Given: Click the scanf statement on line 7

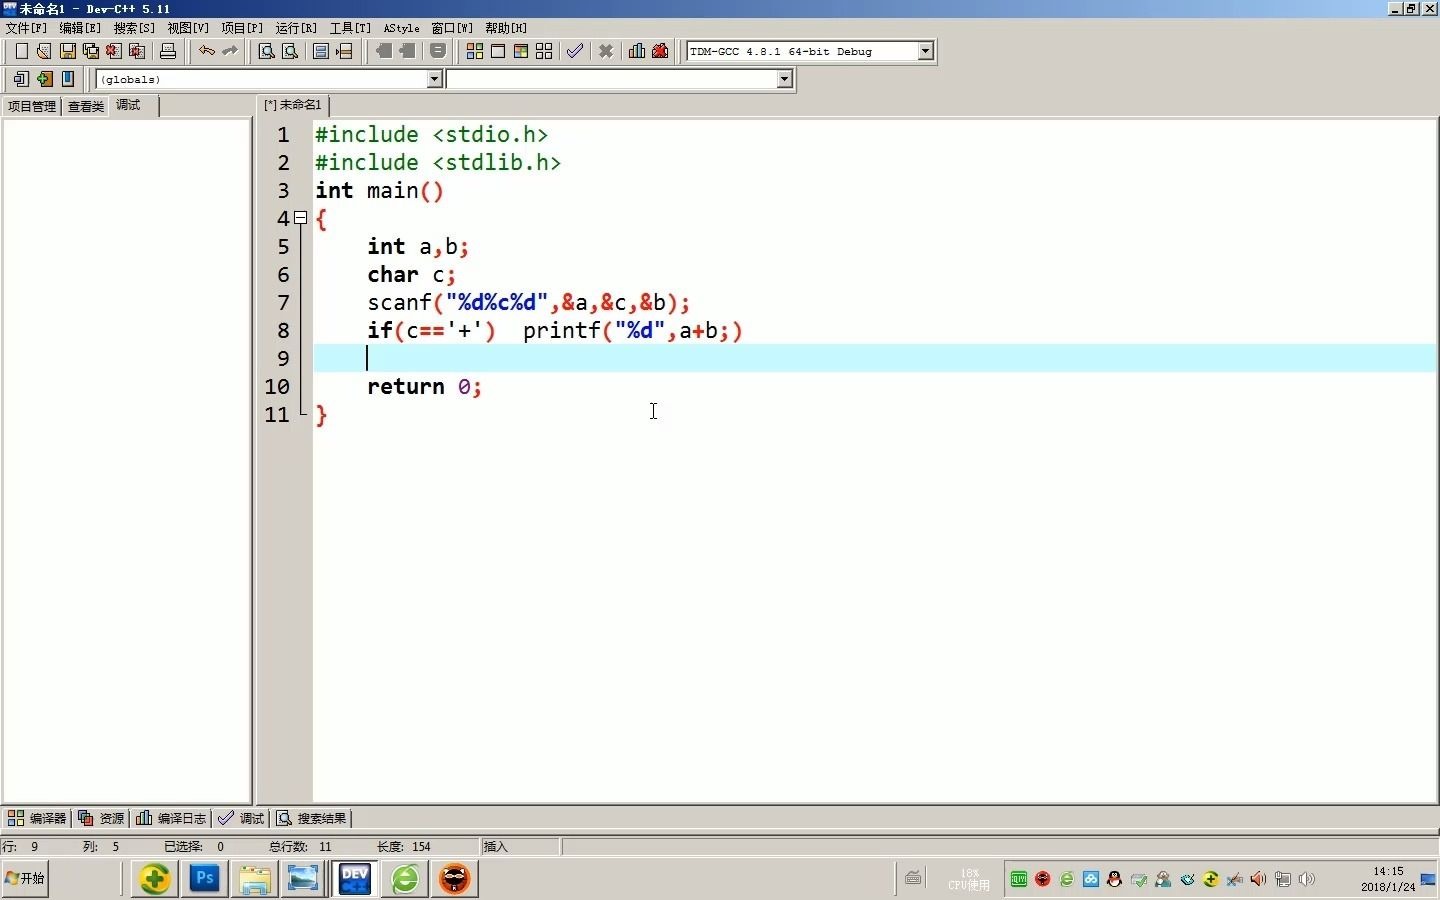Looking at the screenshot, I should pyautogui.click(x=528, y=302).
